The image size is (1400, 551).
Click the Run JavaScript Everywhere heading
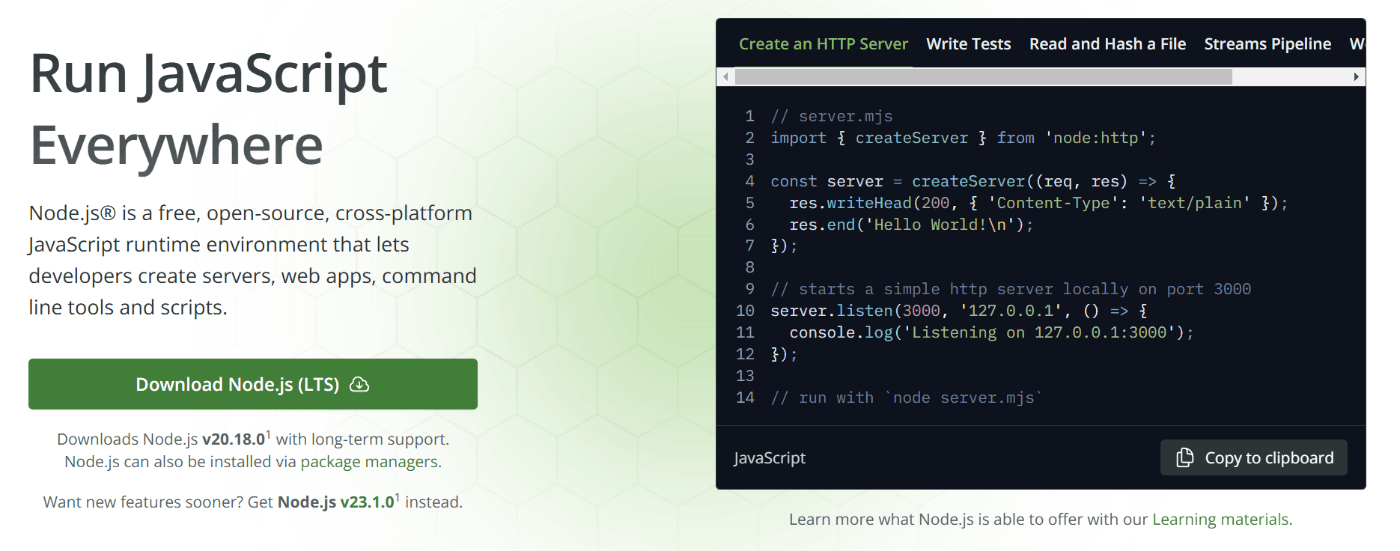209,108
